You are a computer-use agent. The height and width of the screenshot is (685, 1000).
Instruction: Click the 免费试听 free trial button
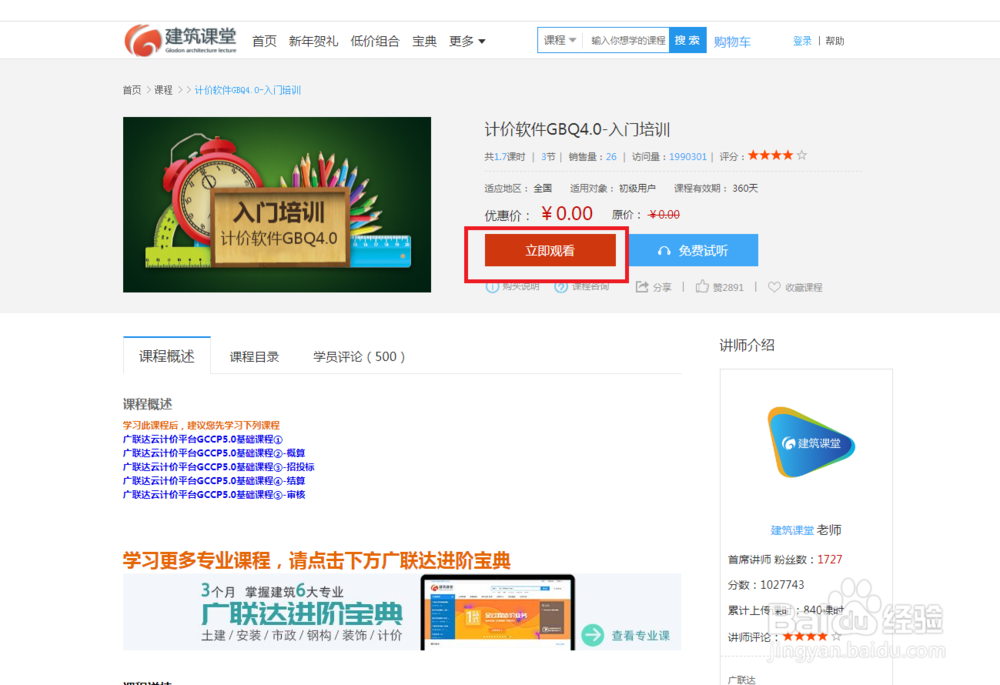click(x=694, y=250)
